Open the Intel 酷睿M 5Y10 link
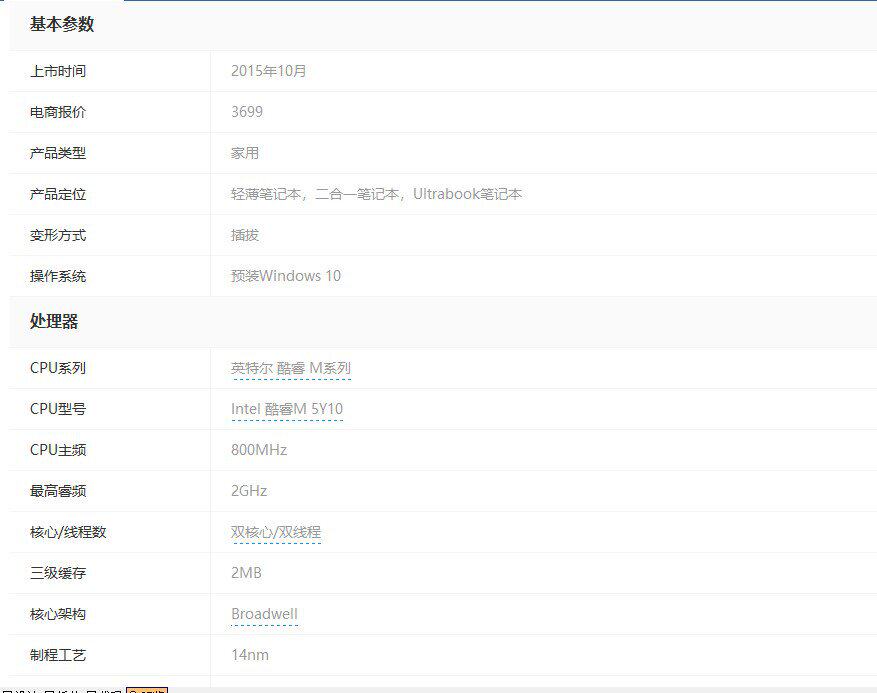This screenshot has height=693, width=877. 286,409
